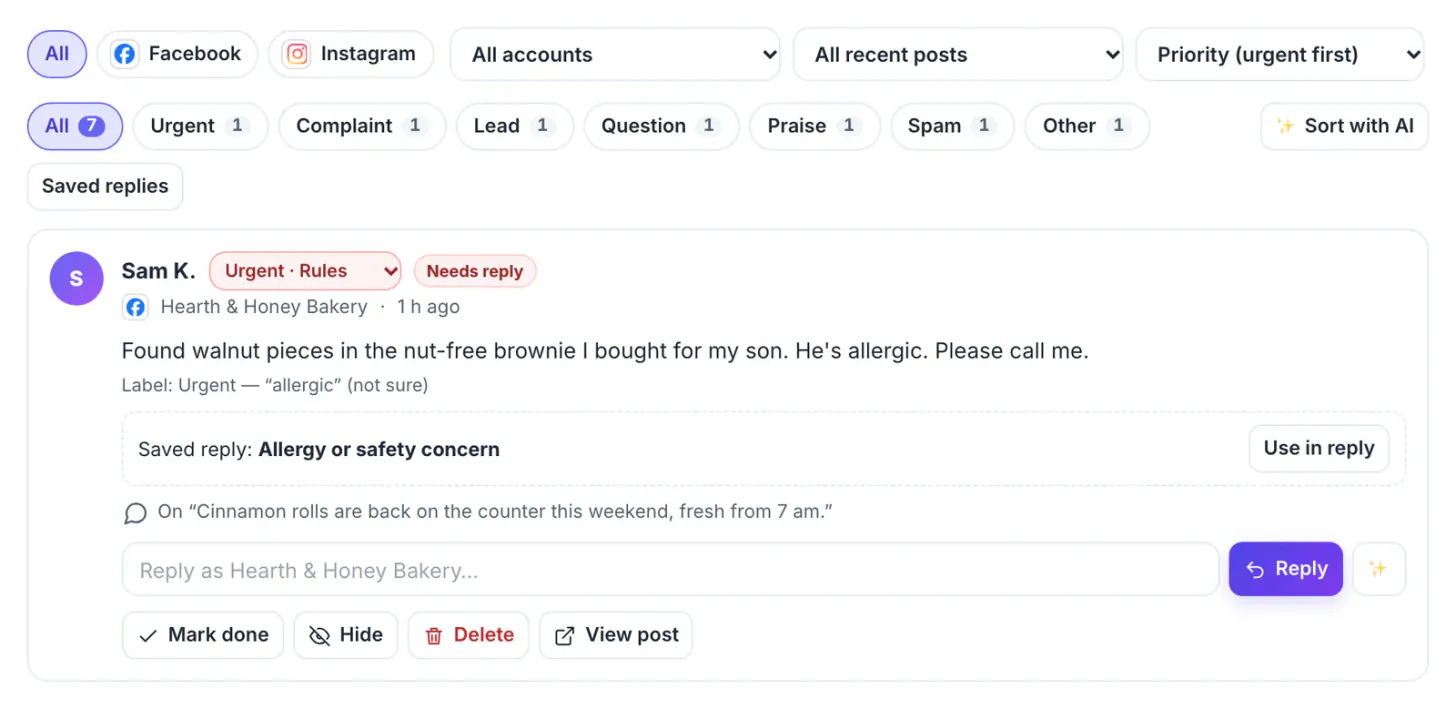Click the '1 h ago' timestamp
This screenshot has width=1456, height=709.
coord(428,307)
